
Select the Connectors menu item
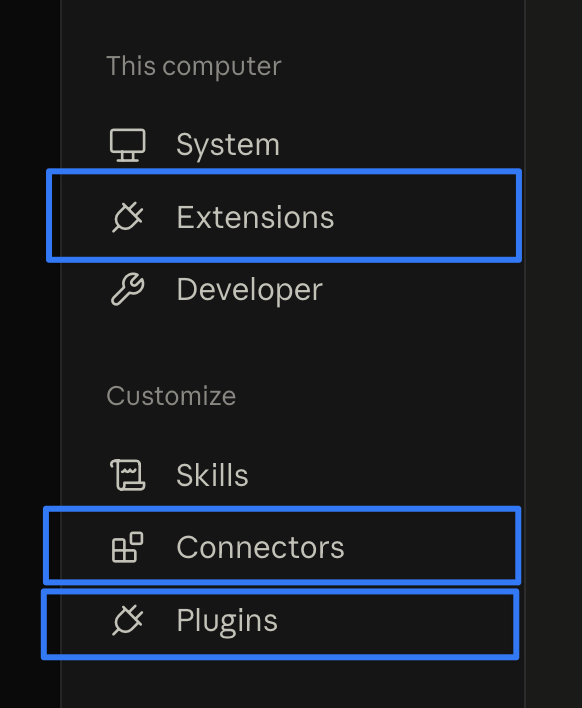tap(282, 545)
